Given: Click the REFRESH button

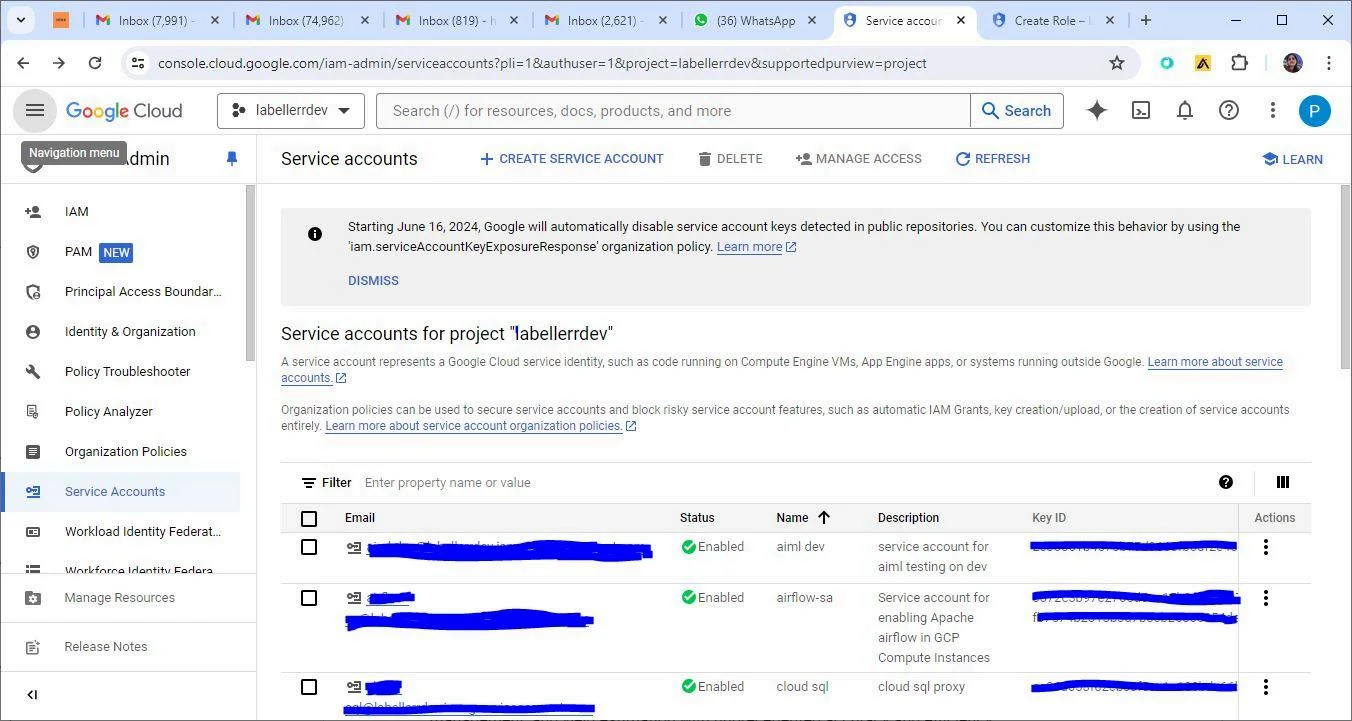Looking at the screenshot, I should point(992,159).
